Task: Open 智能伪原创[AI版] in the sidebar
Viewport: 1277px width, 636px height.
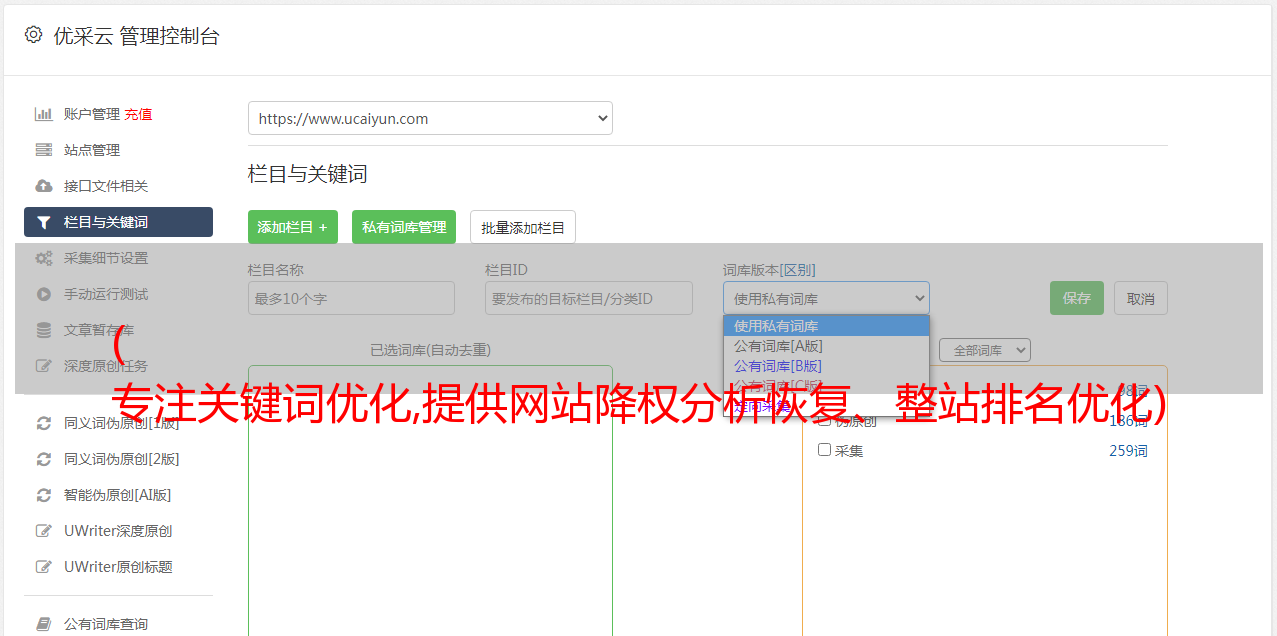Action: pos(118,495)
